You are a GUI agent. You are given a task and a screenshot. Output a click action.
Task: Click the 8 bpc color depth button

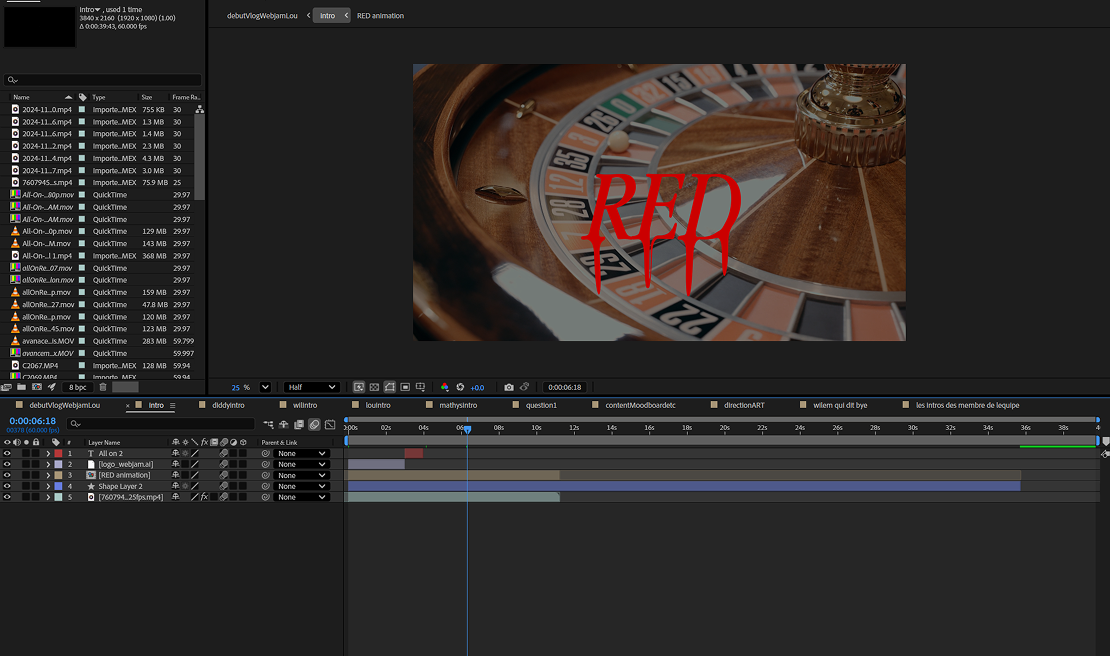click(x=76, y=387)
